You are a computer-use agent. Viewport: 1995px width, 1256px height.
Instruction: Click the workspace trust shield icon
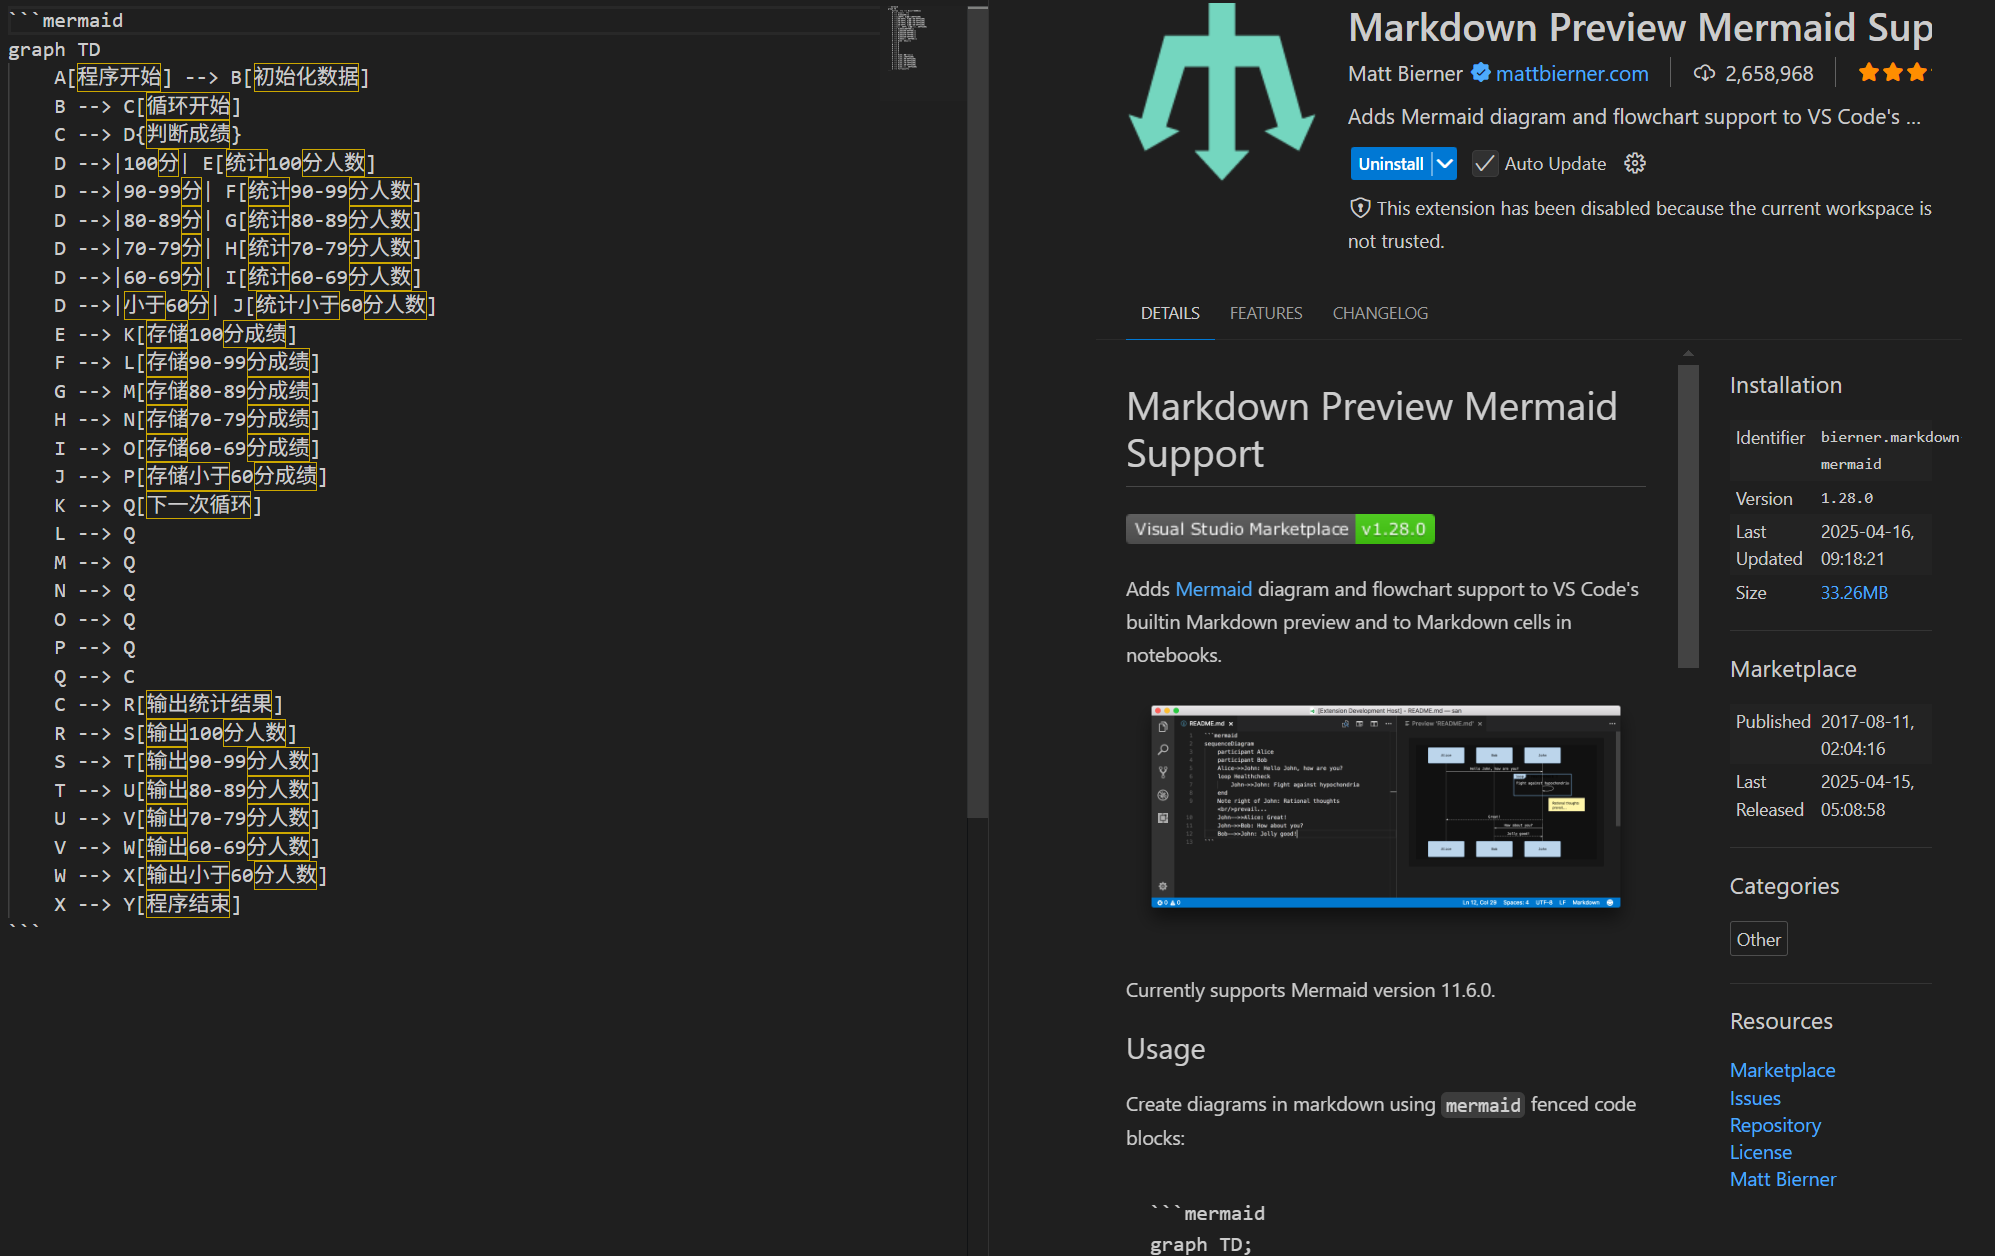pyautogui.click(x=1360, y=208)
